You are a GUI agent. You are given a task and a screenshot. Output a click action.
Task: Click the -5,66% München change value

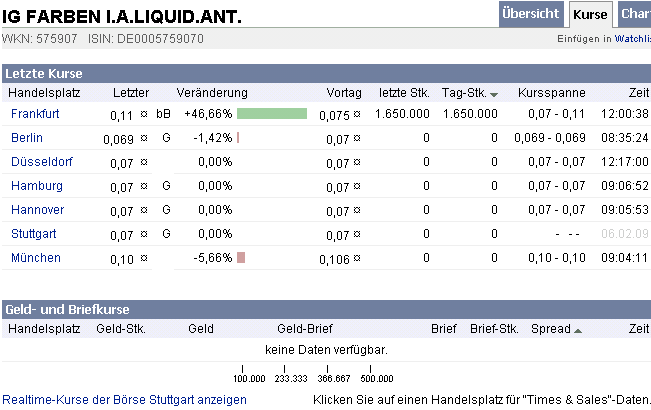213,258
